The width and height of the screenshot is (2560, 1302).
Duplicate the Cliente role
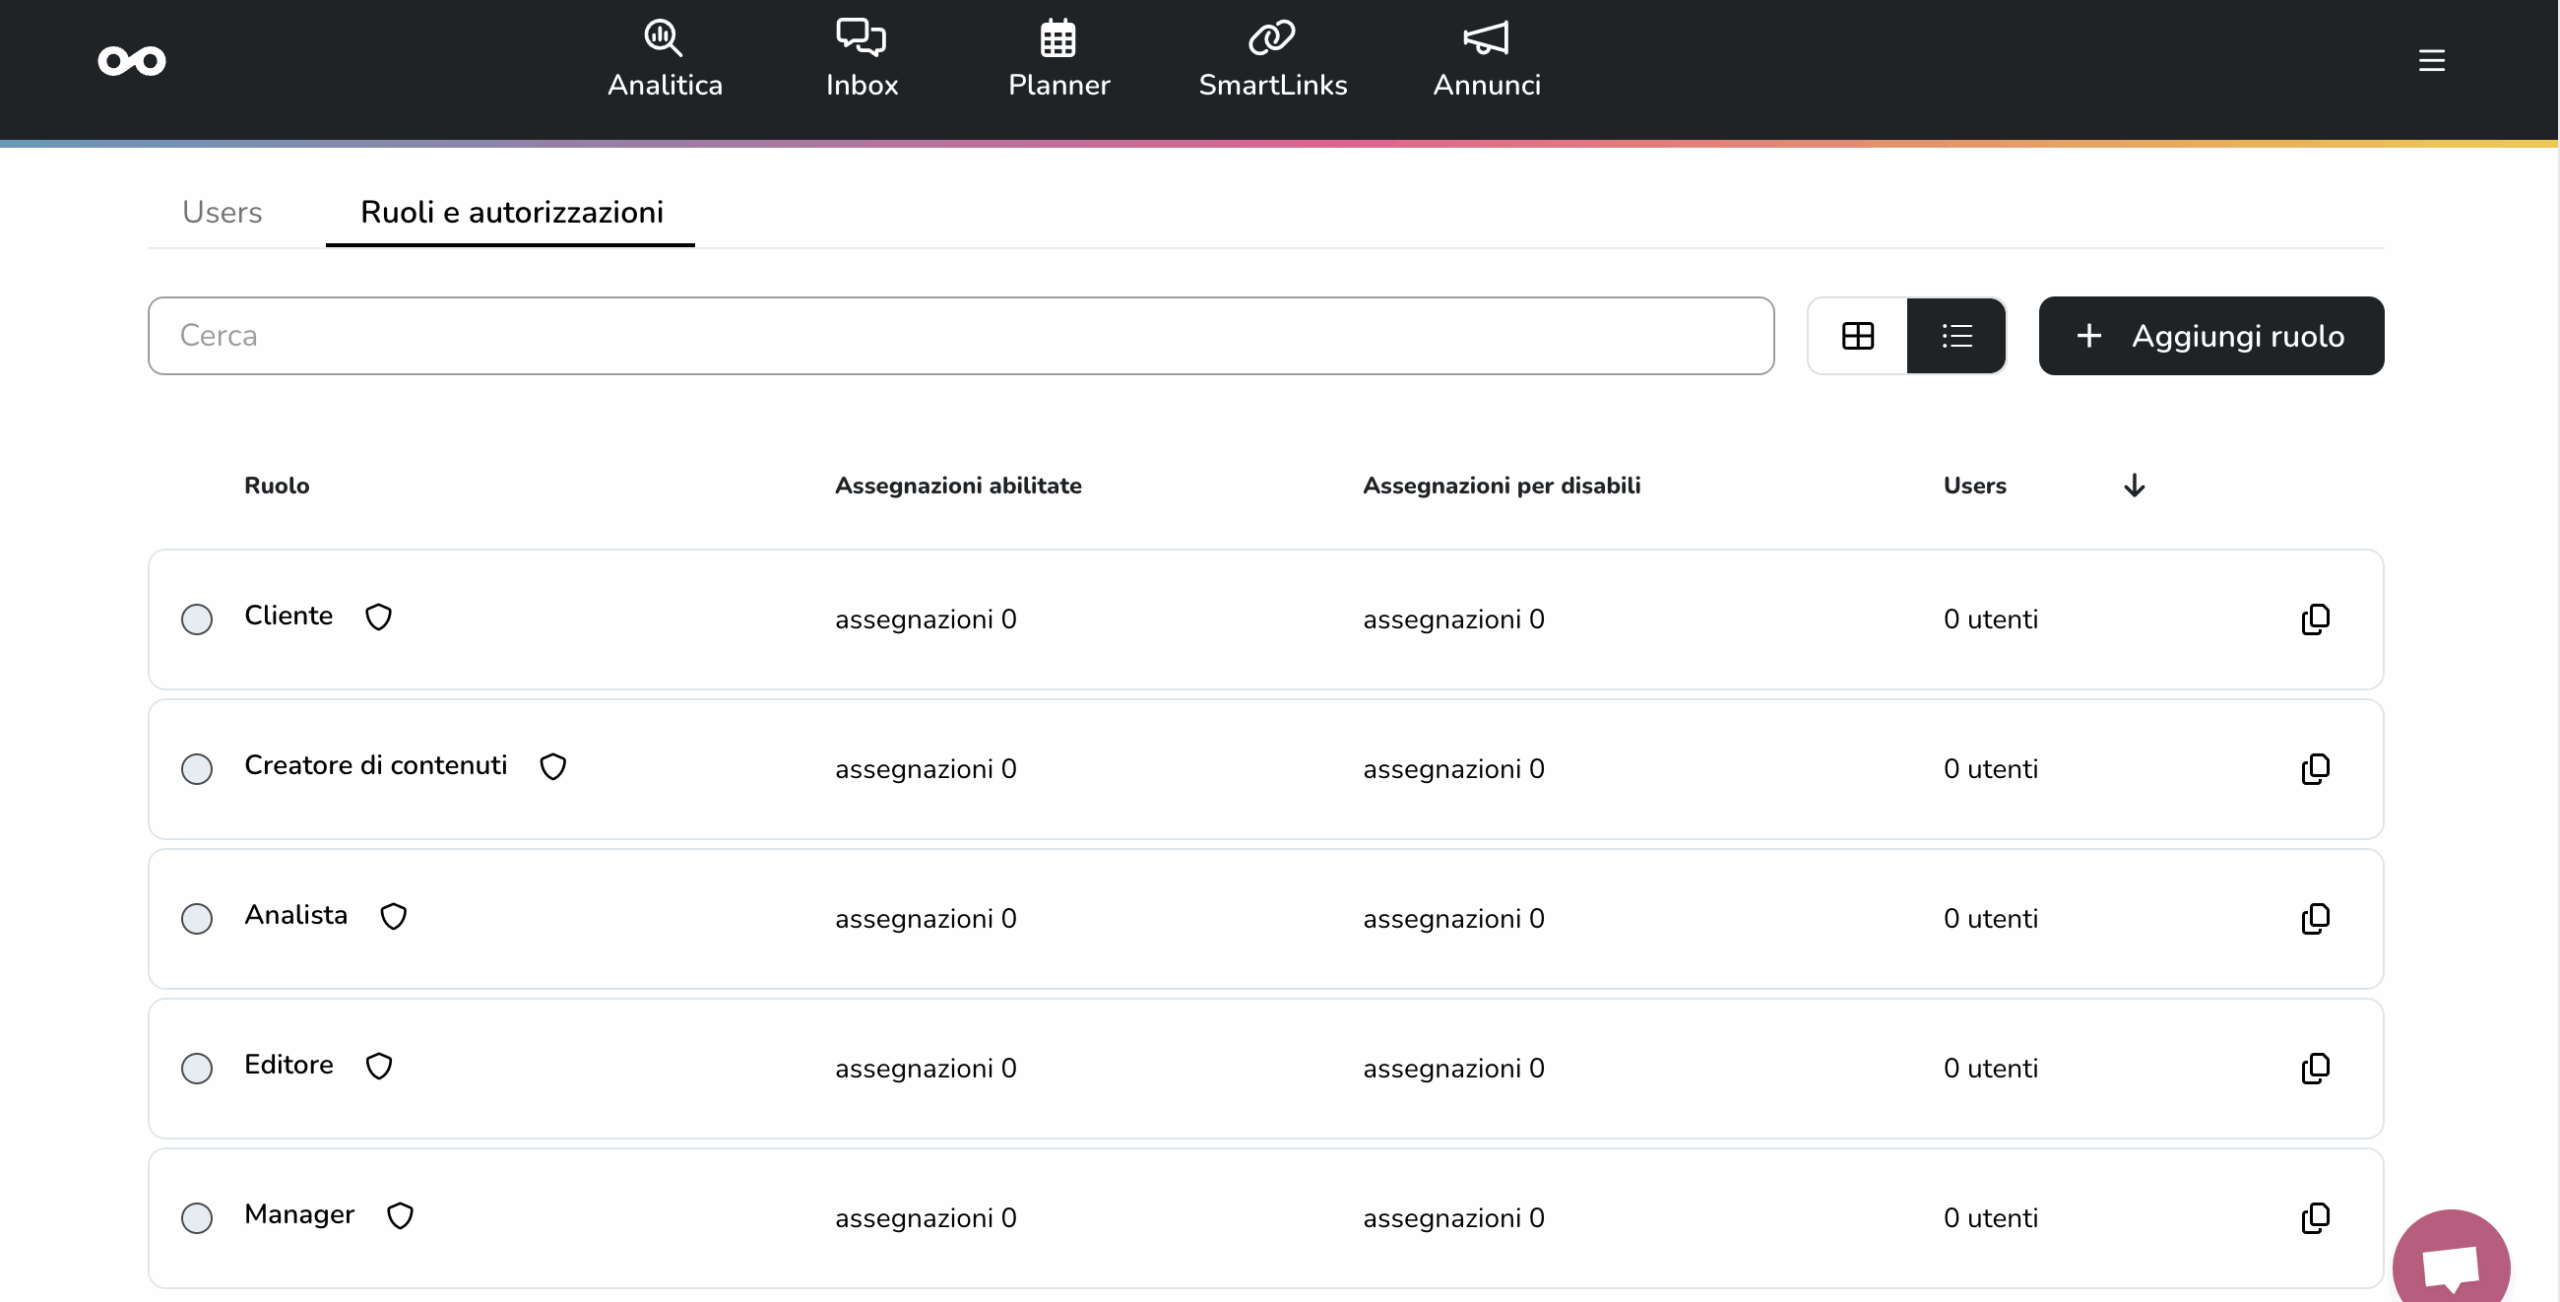tap(2315, 619)
